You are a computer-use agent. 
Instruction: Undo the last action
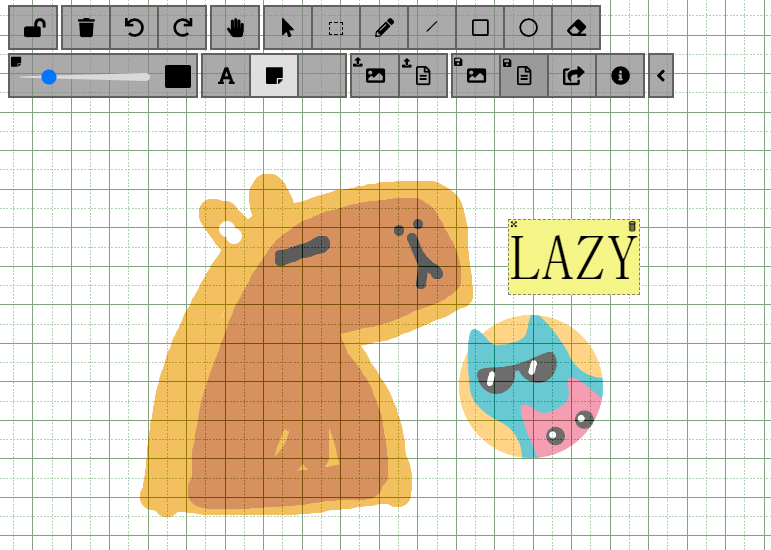click(134, 28)
